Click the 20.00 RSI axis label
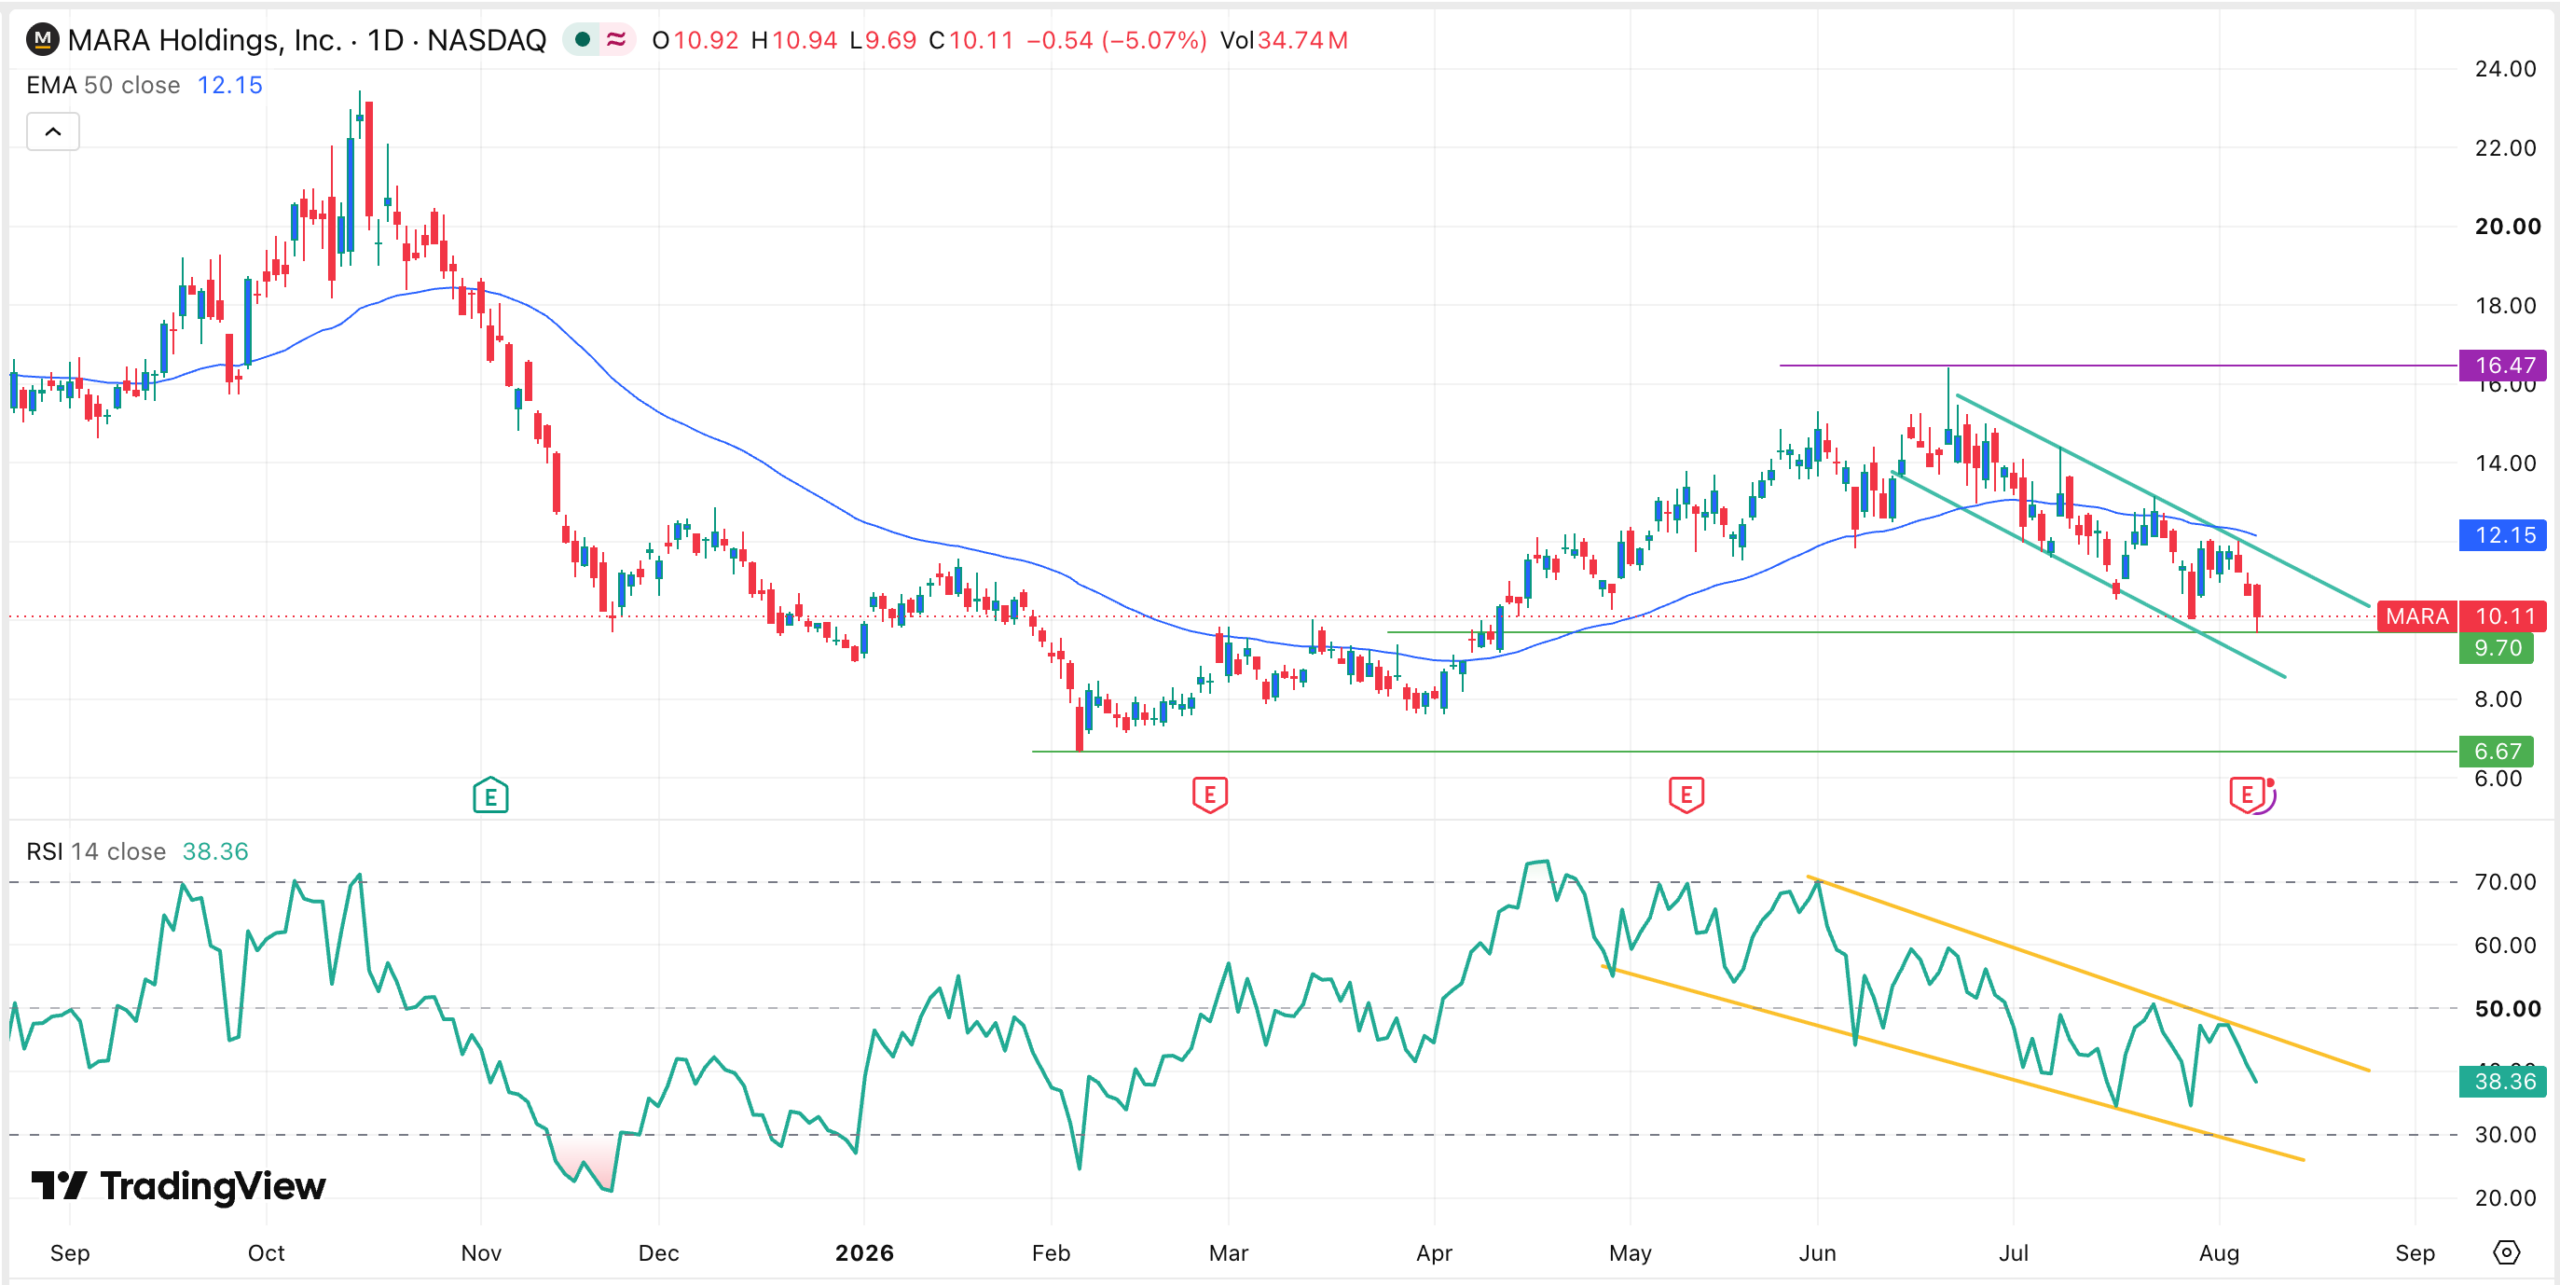The height and width of the screenshot is (1285, 2560). click(x=2505, y=1198)
